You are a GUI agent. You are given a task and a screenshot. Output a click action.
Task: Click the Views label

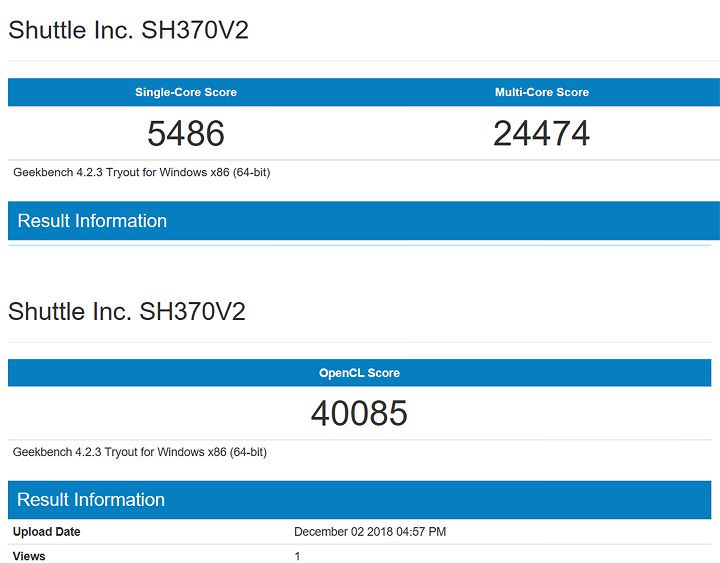coord(29,556)
